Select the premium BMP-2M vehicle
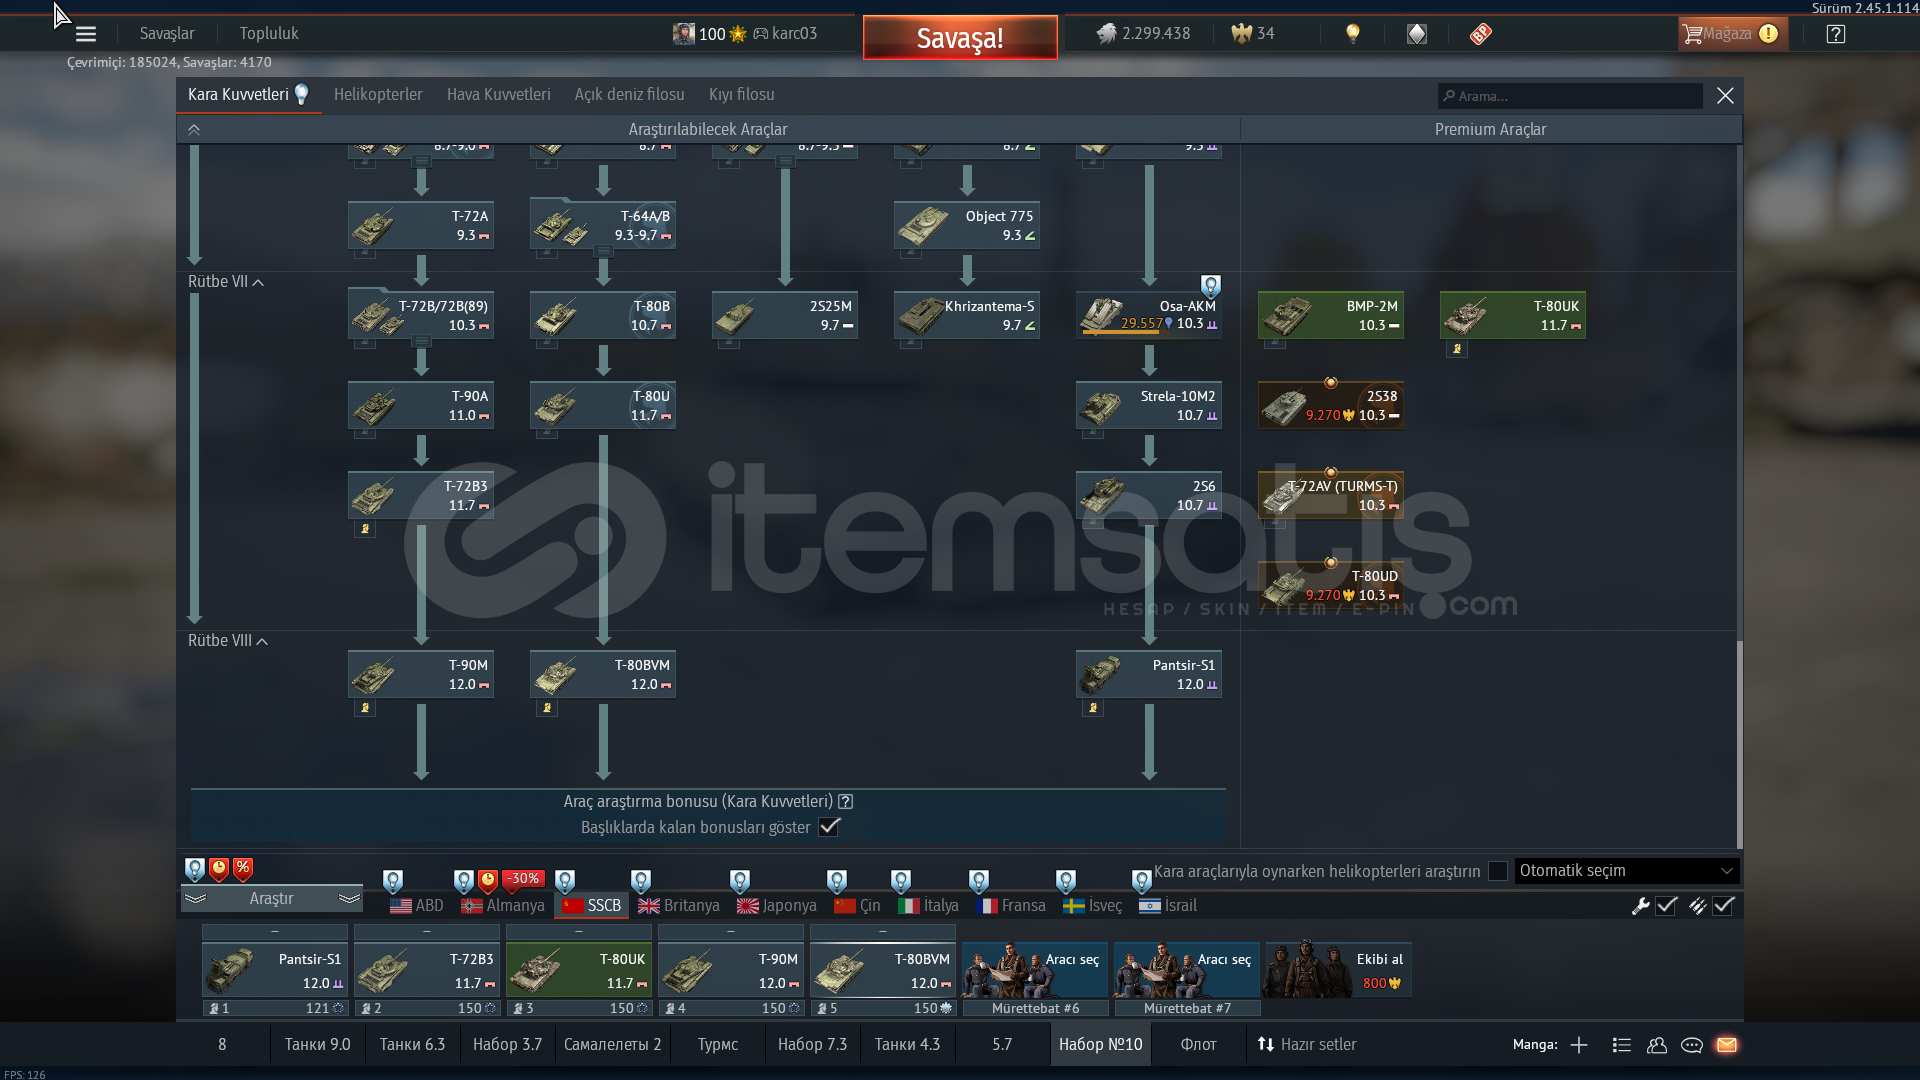 pyautogui.click(x=1331, y=316)
